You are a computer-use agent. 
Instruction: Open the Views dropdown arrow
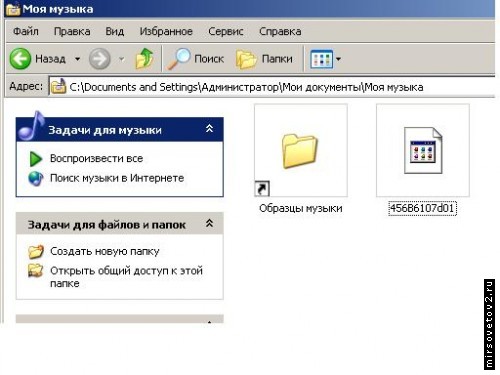tap(338, 59)
